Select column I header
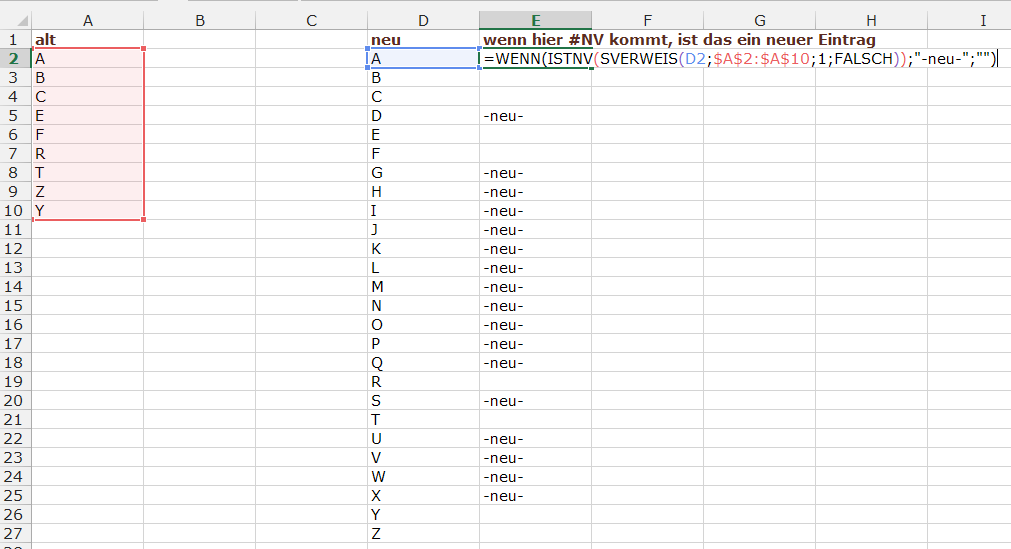 [982, 20]
